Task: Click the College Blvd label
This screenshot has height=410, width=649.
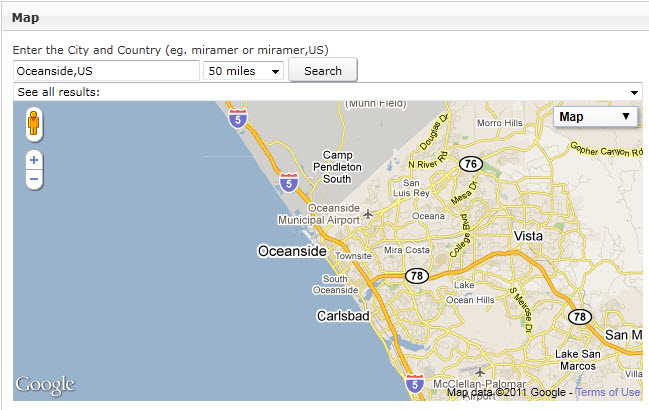Action: pyautogui.click(x=462, y=237)
